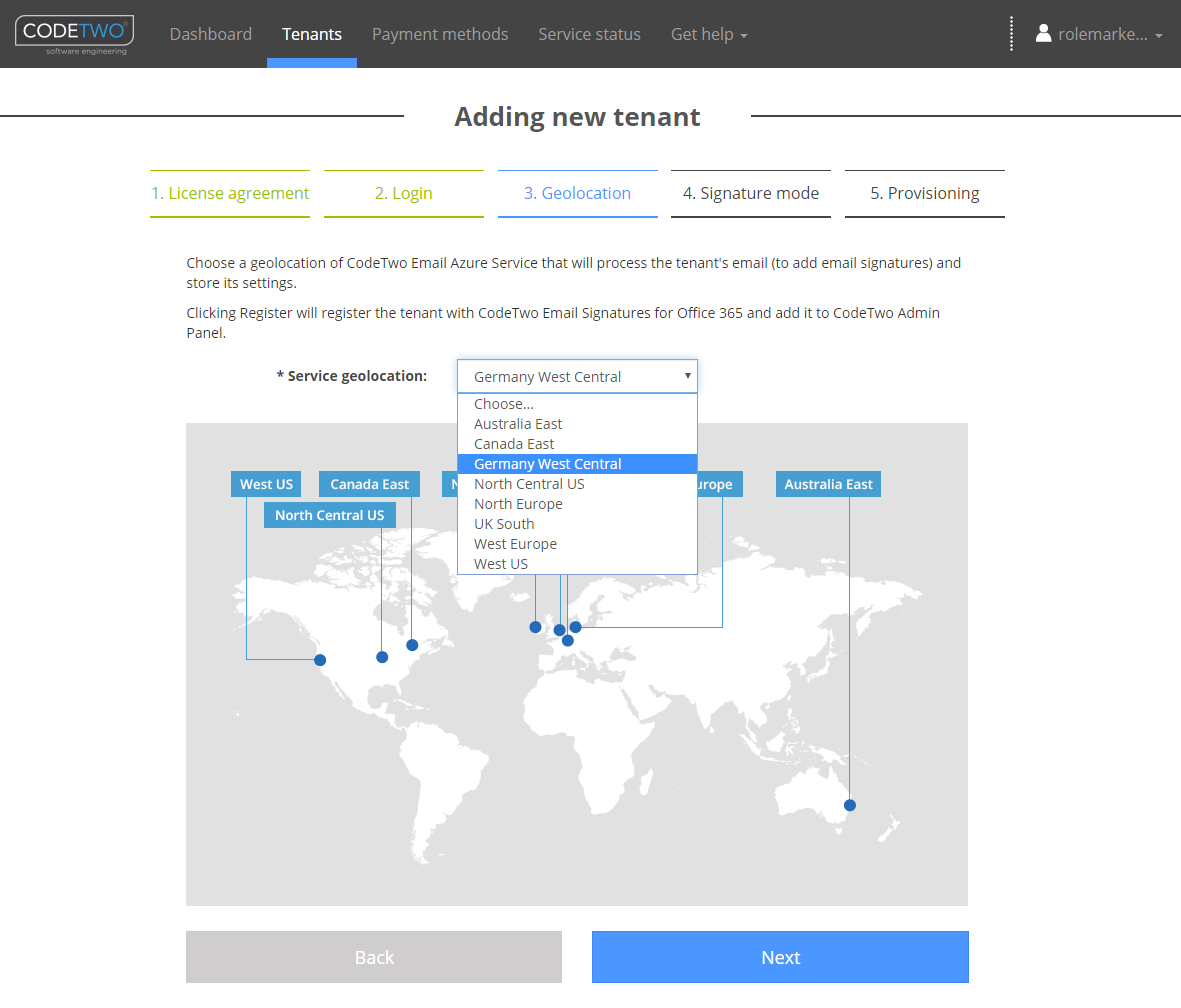Select the Geolocation step
1181x1008 pixels.
(578, 194)
